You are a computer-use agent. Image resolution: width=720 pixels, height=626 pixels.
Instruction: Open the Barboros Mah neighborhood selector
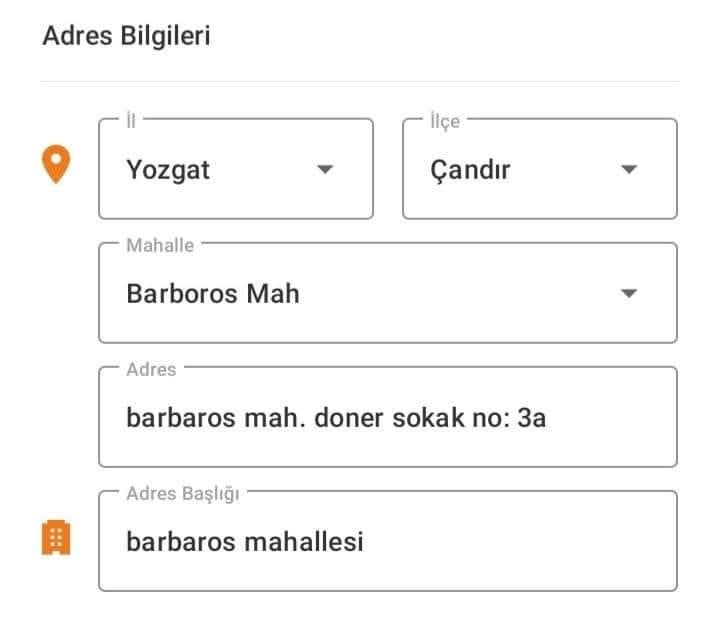tap(388, 293)
